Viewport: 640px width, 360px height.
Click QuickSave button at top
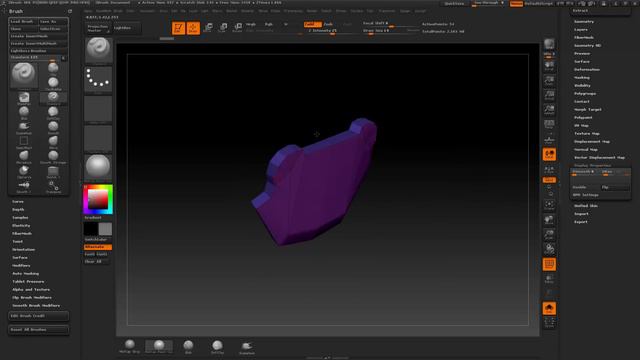click(x=454, y=3)
